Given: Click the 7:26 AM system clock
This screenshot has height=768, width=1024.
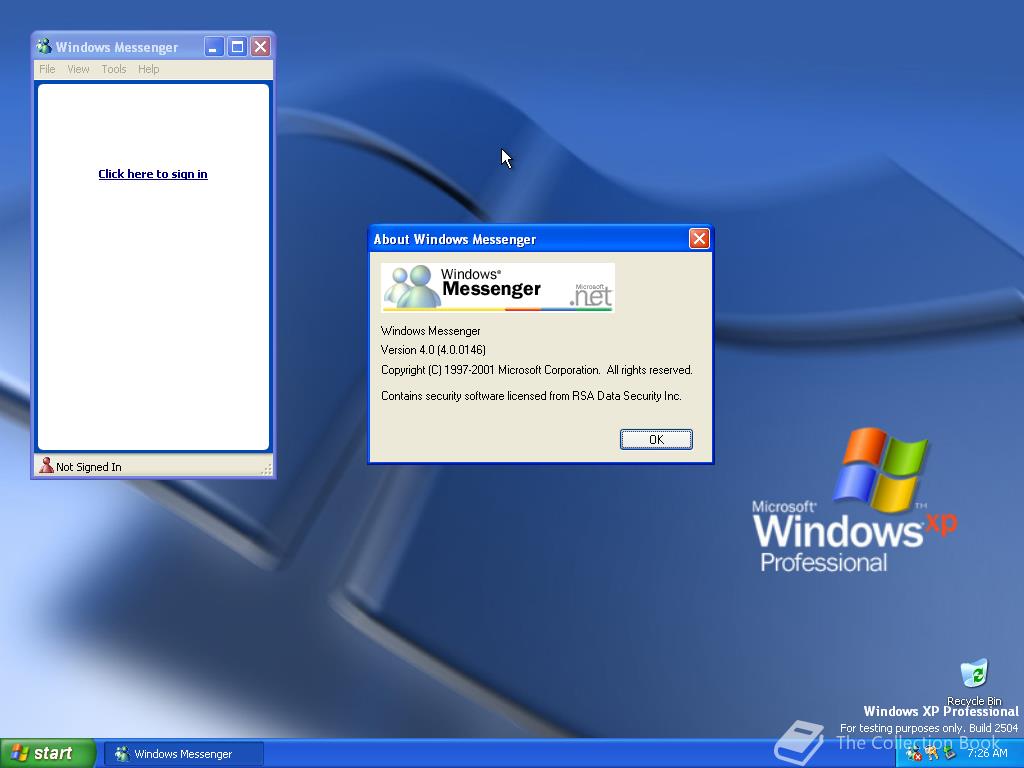Looking at the screenshot, I should [987, 753].
